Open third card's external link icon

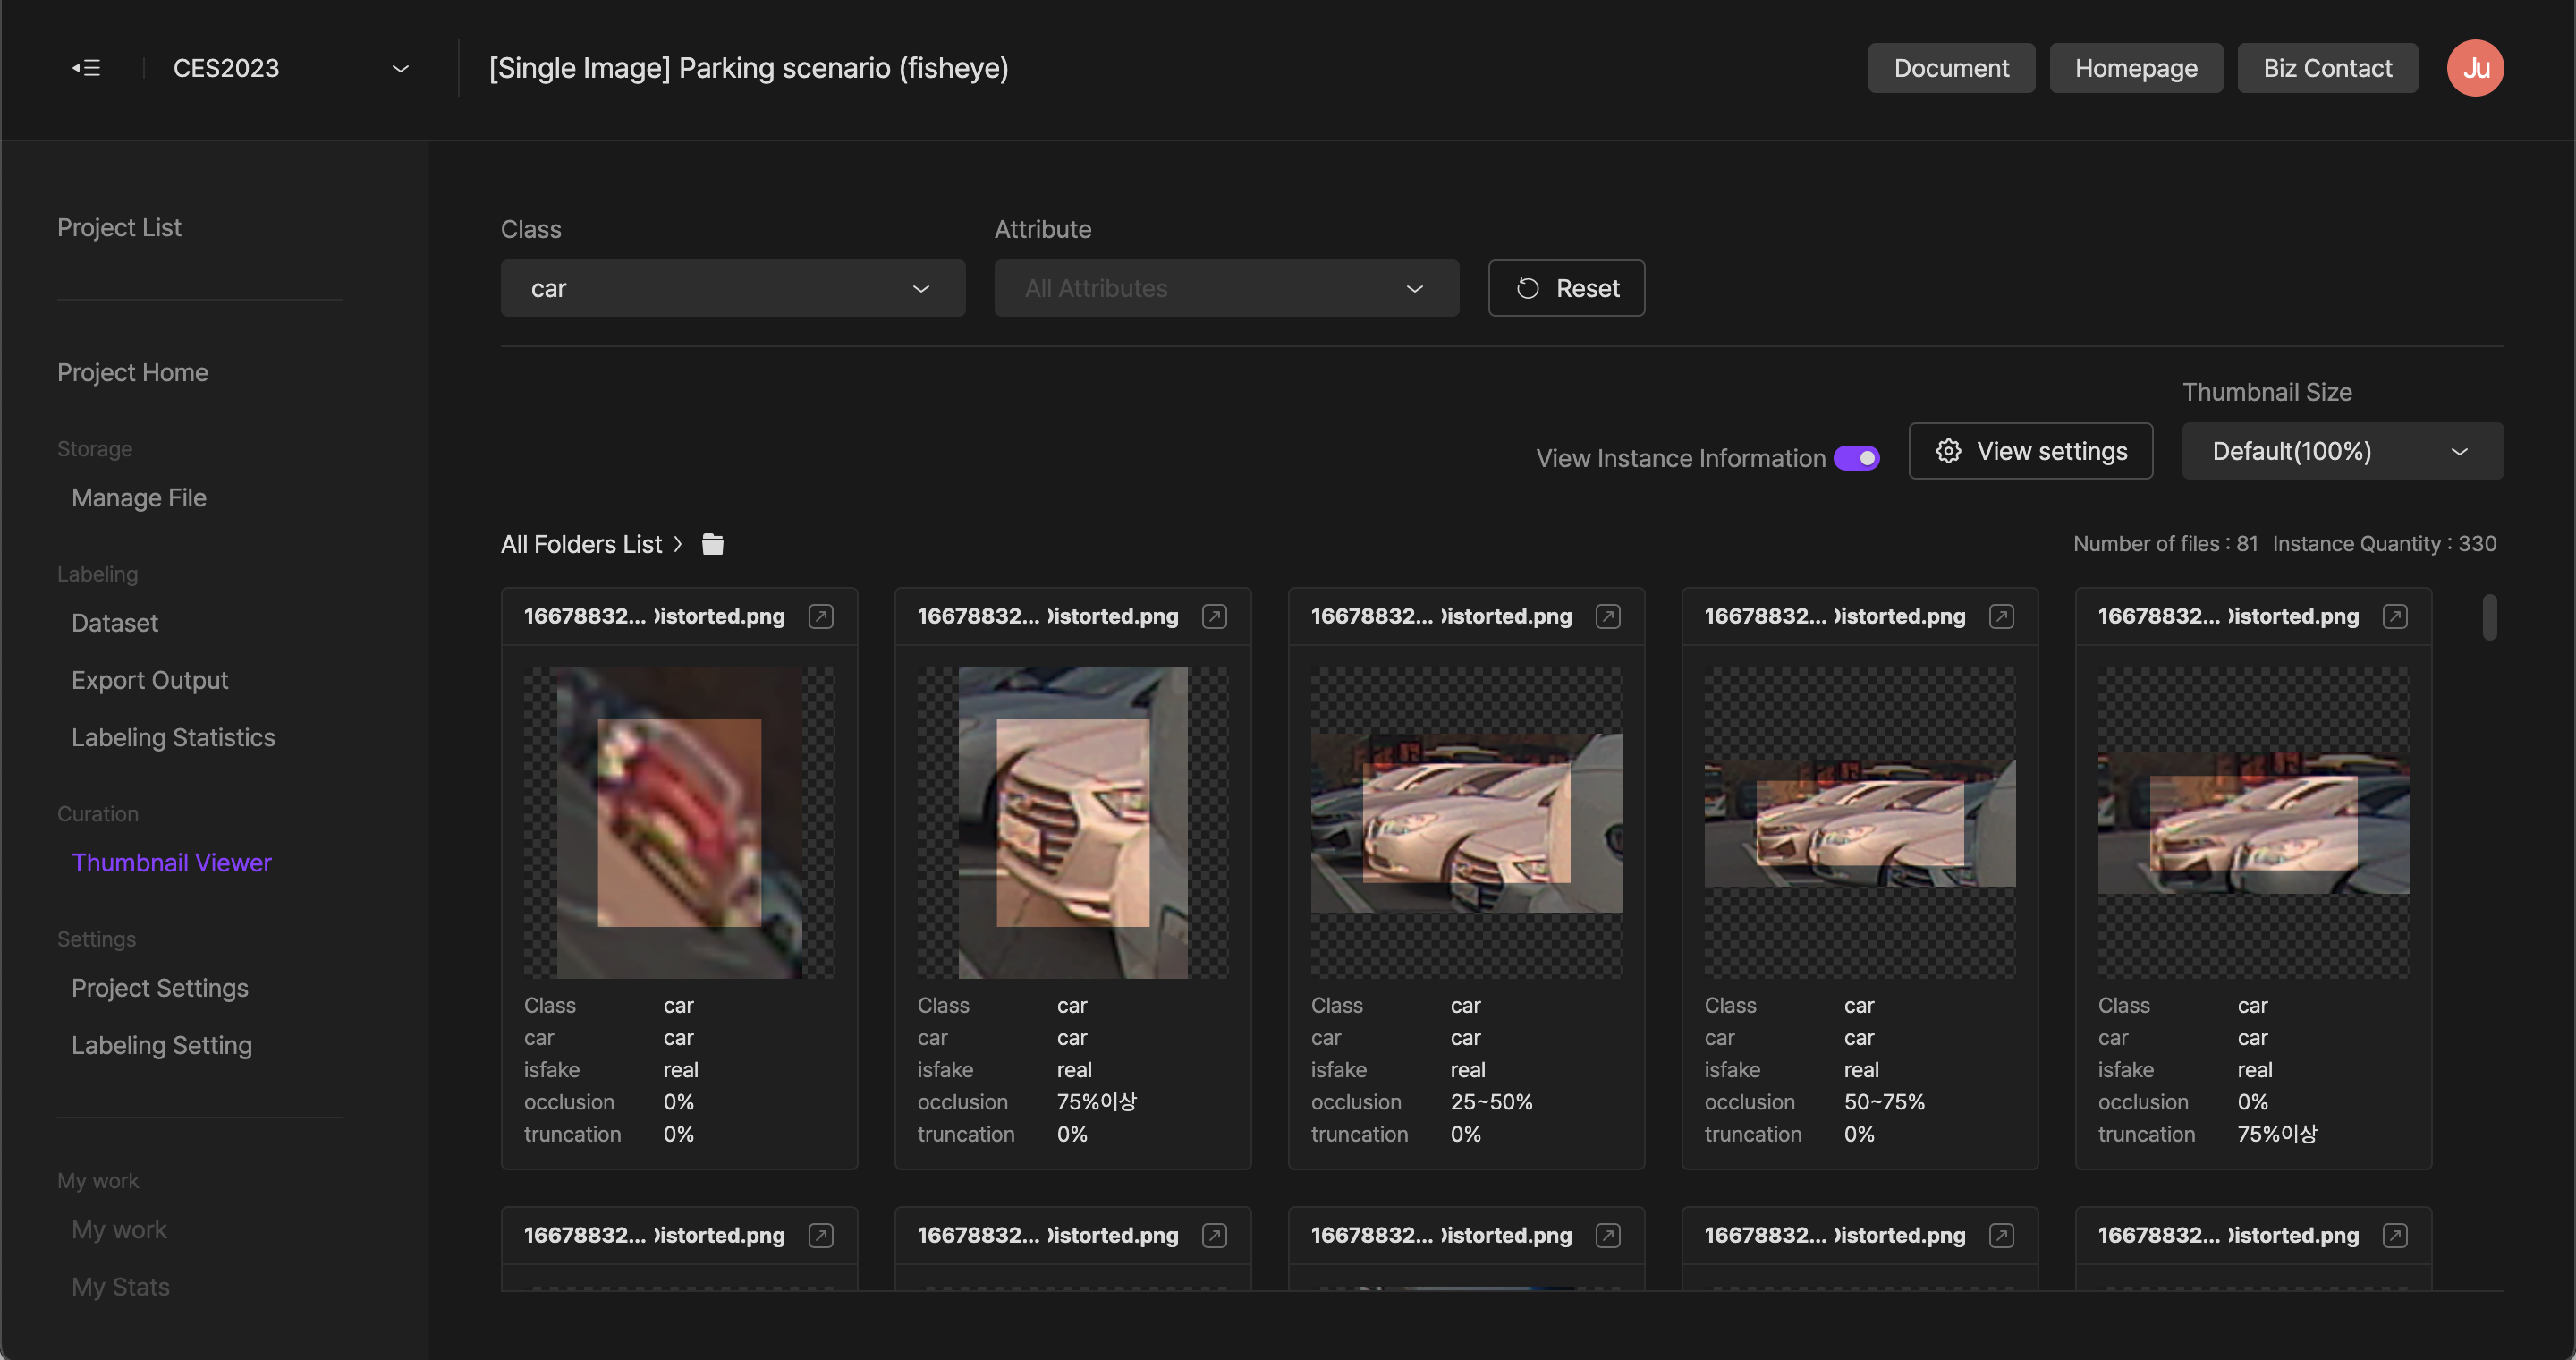pyautogui.click(x=1607, y=616)
